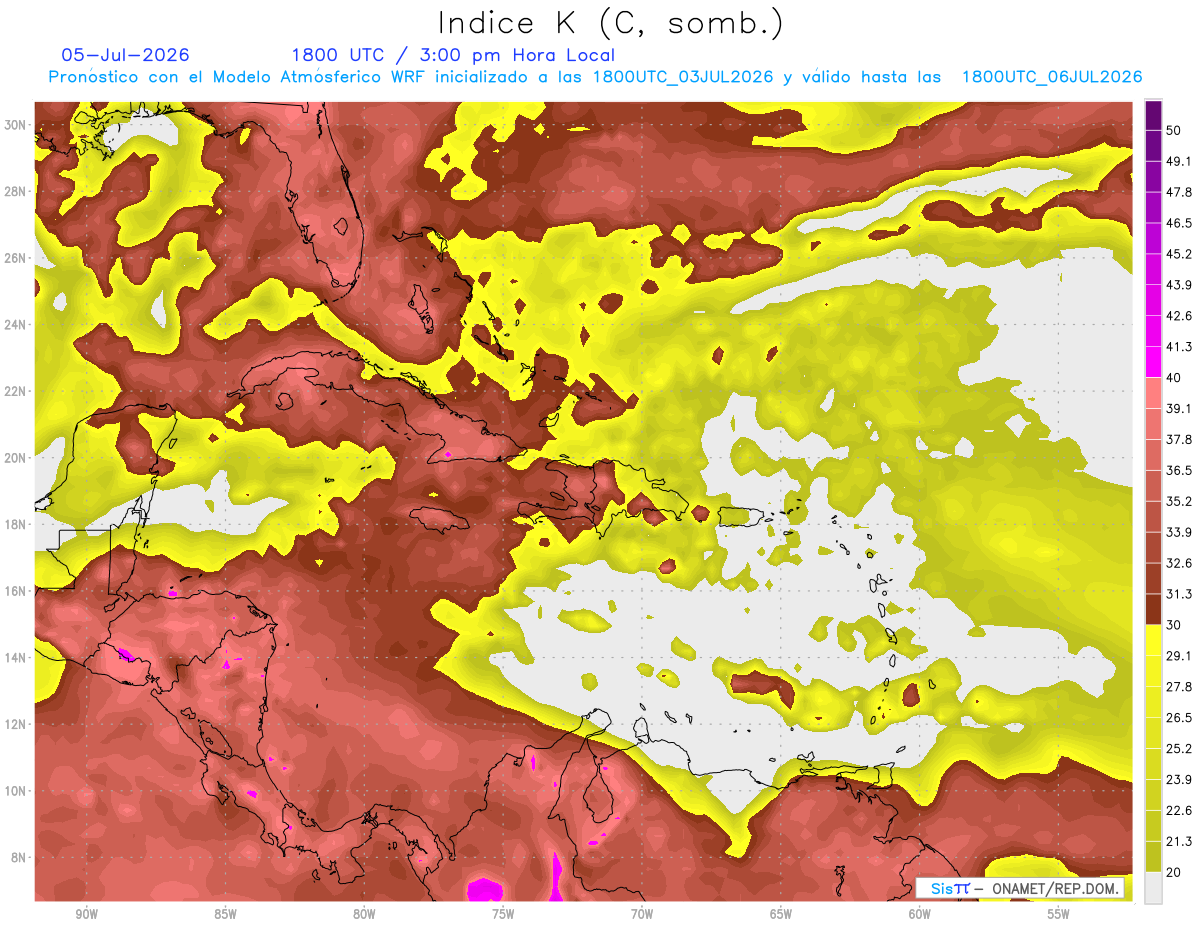Click the '70W' longitude label
1200x927 pixels.
(x=642, y=914)
